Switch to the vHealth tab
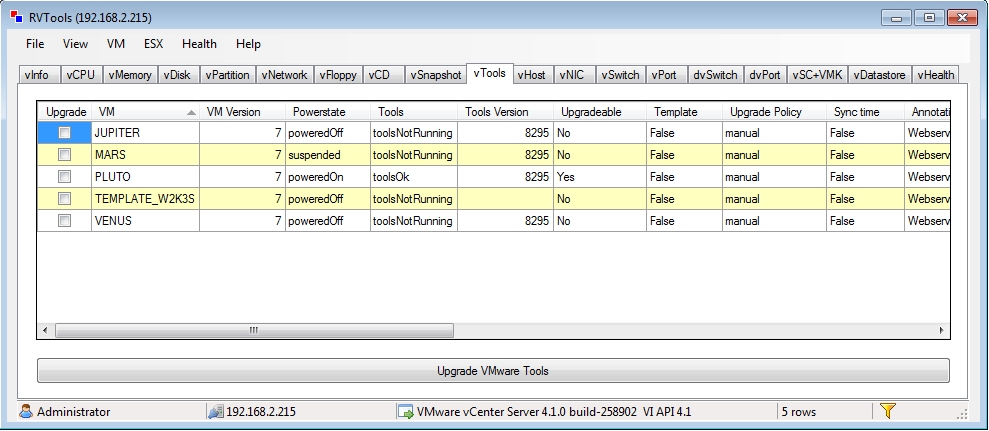Image resolution: width=989 pixels, height=431 pixels. [x=936, y=74]
